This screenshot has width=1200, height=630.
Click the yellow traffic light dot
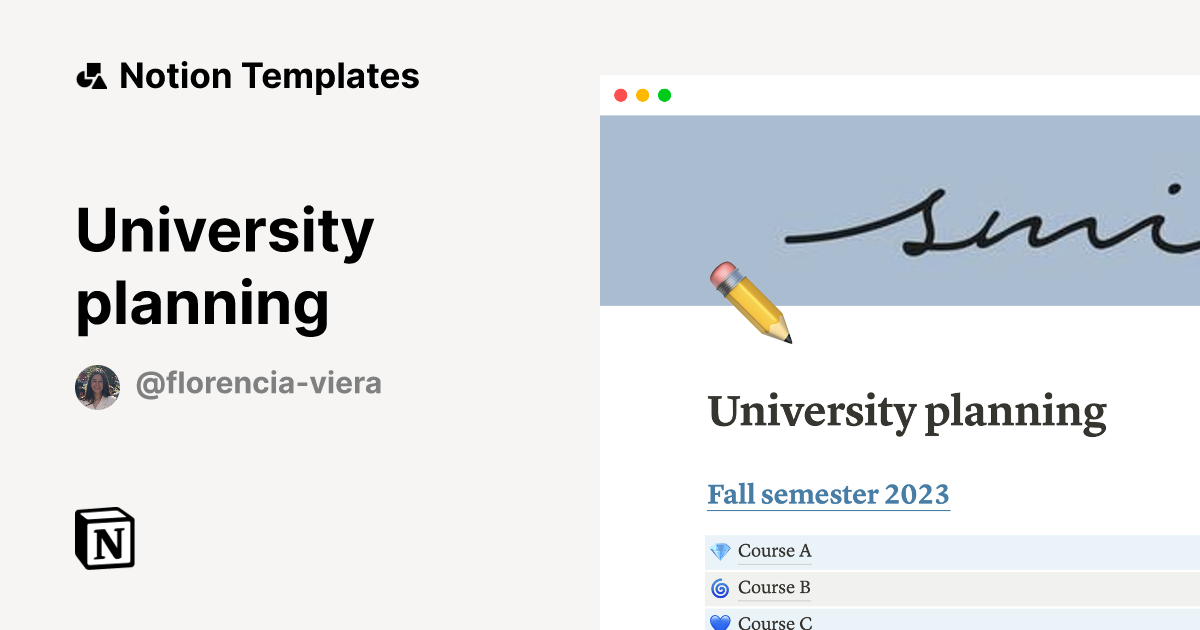click(641, 95)
